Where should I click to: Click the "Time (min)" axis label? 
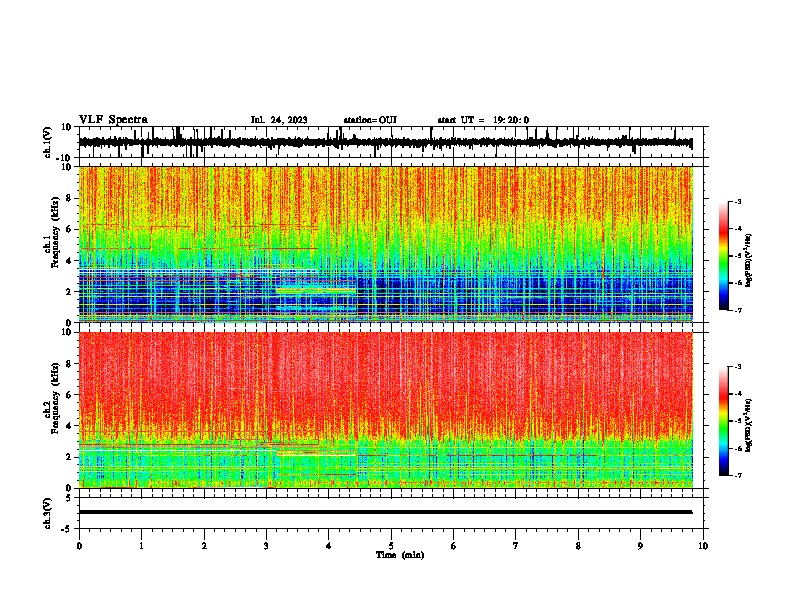tap(400, 555)
